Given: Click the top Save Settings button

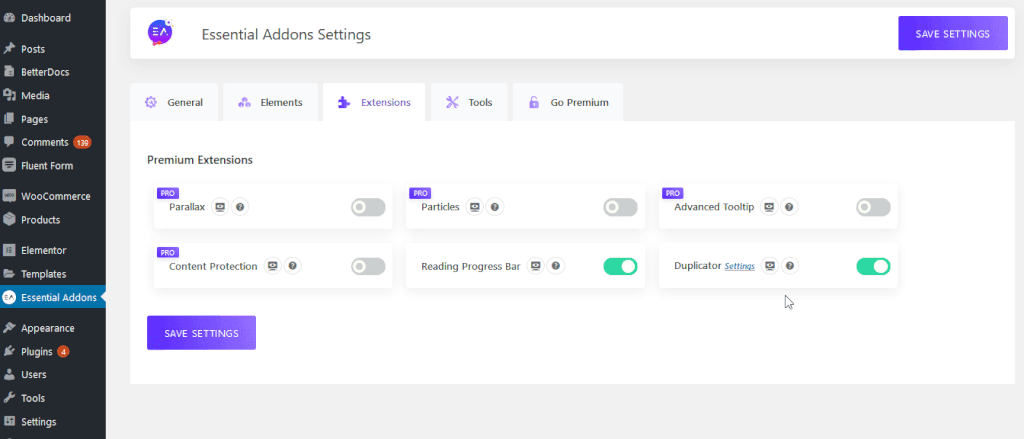Looking at the screenshot, I should (953, 33).
